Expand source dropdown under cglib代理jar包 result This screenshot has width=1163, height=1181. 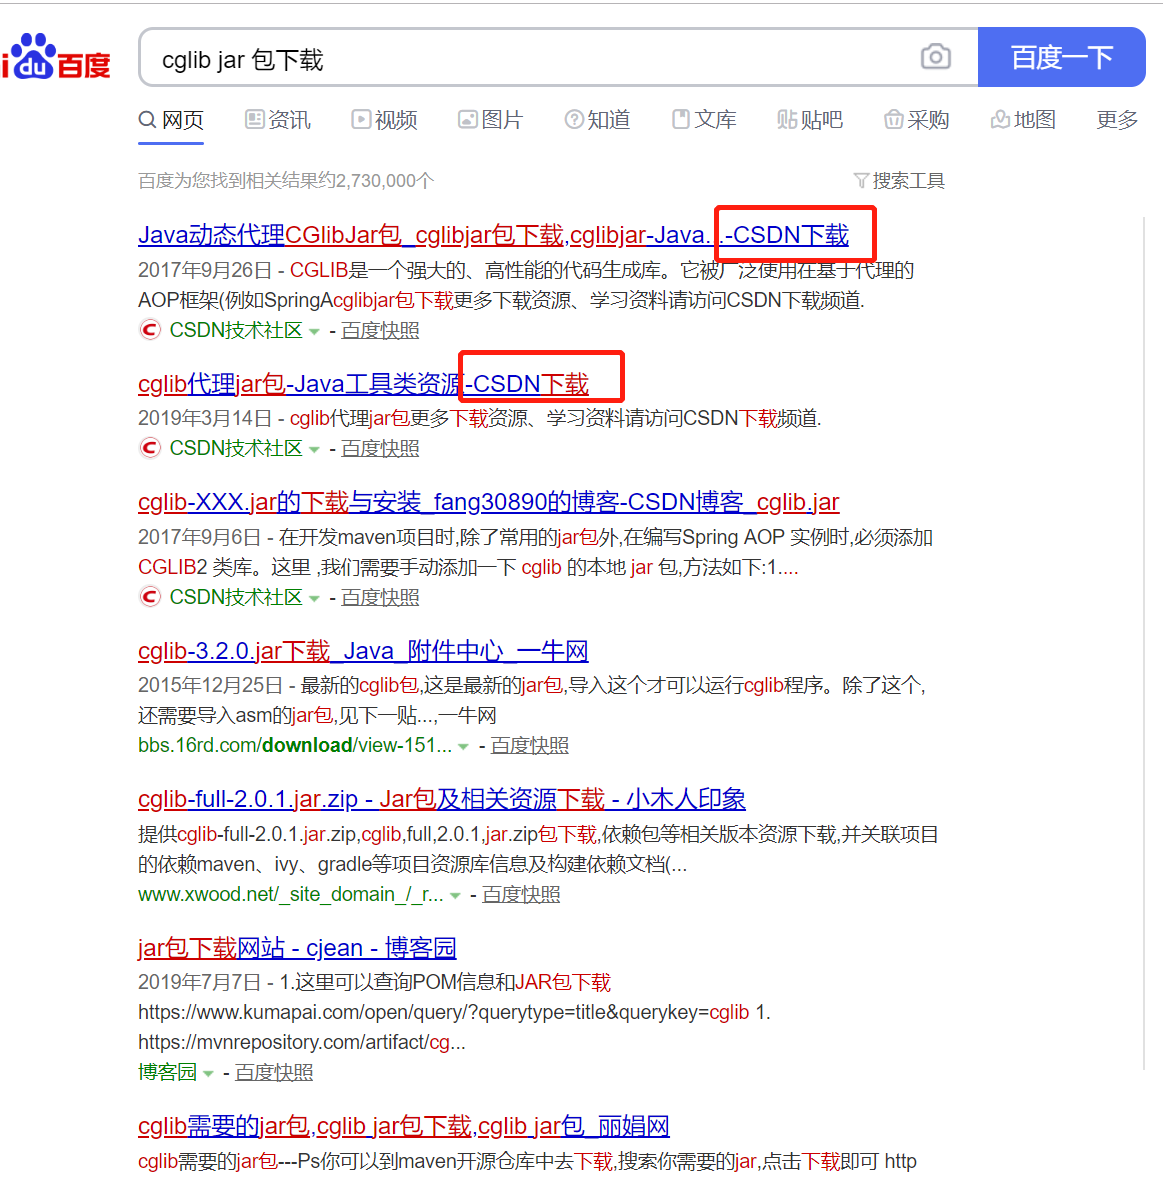pos(314,450)
